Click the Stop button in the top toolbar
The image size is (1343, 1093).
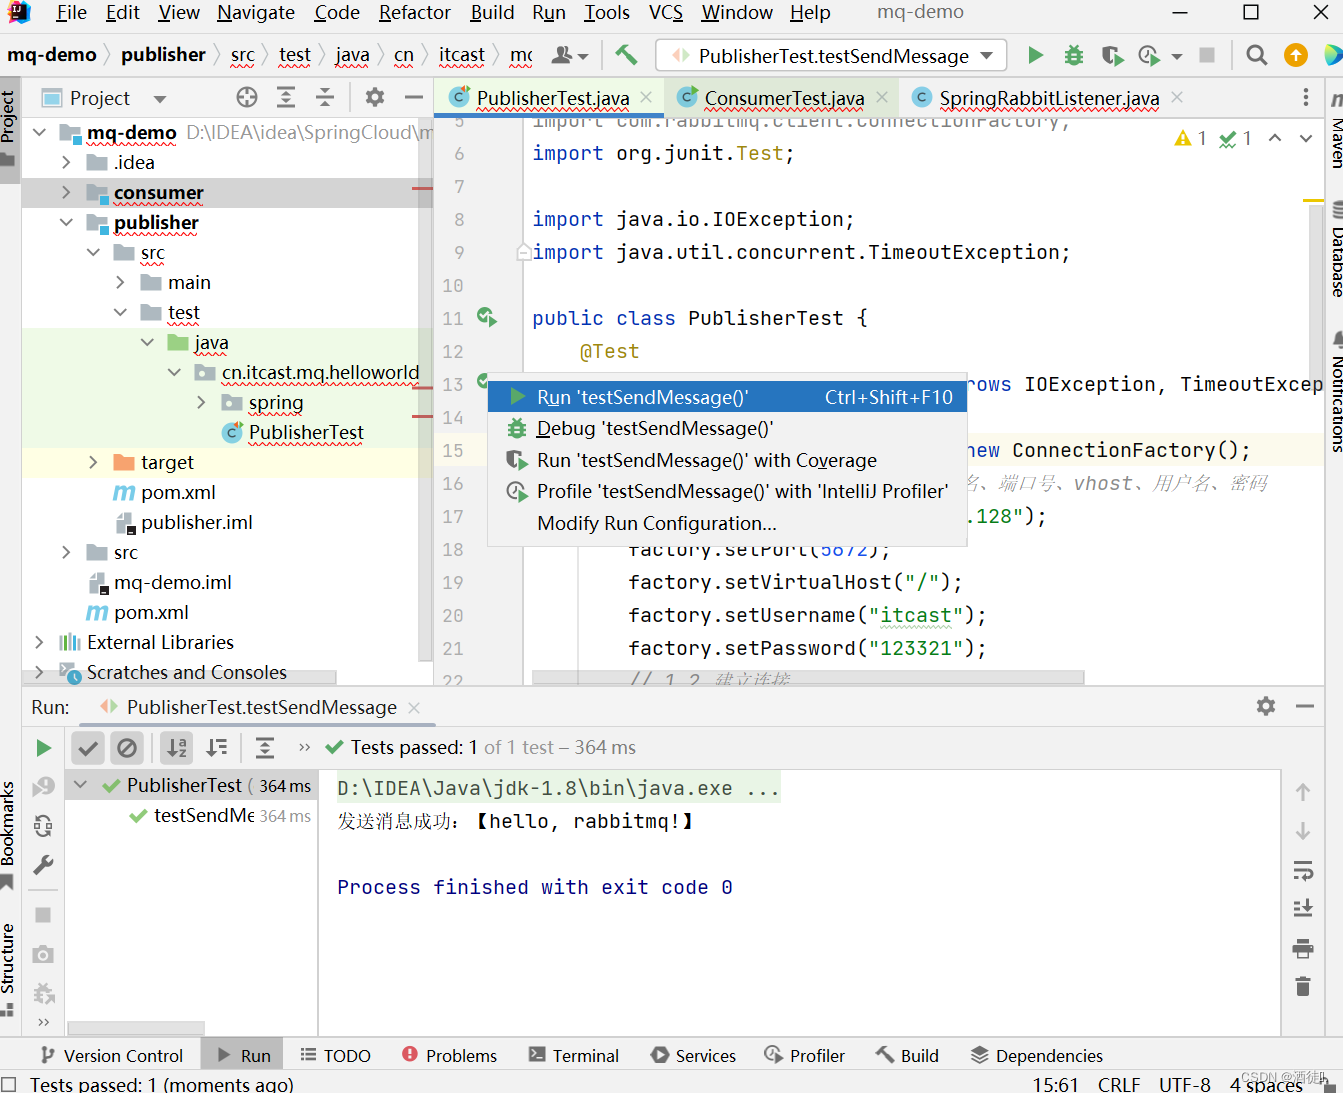coord(1207,55)
